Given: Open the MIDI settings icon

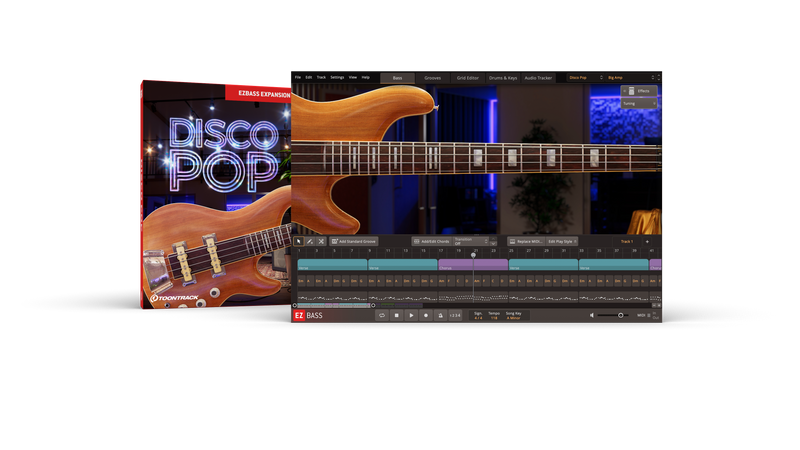Looking at the screenshot, I should click(648, 315).
